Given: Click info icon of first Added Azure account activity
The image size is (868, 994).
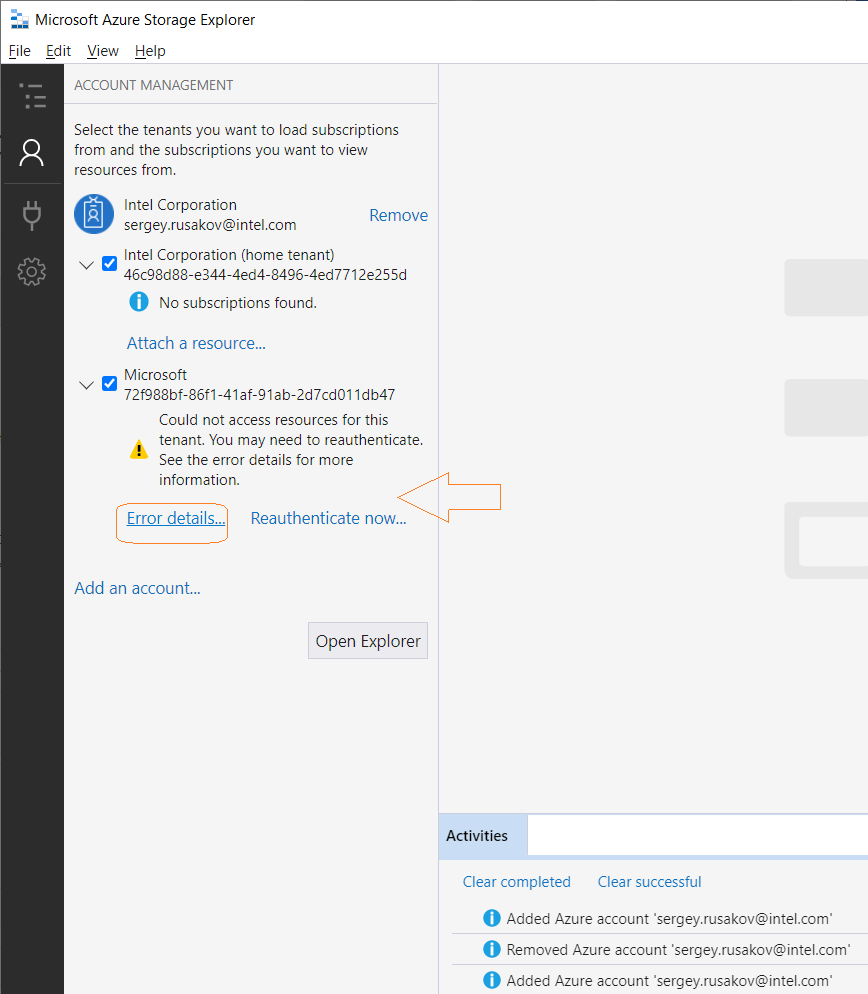Looking at the screenshot, I should click(x=491, y=918).
